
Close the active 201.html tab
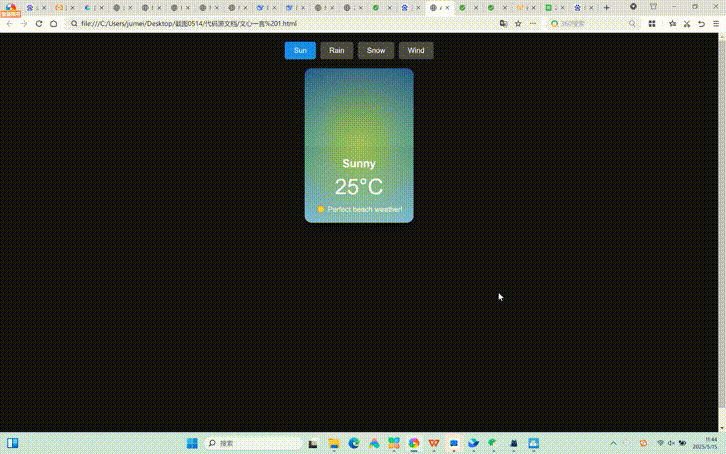click(x=447, y=7)
